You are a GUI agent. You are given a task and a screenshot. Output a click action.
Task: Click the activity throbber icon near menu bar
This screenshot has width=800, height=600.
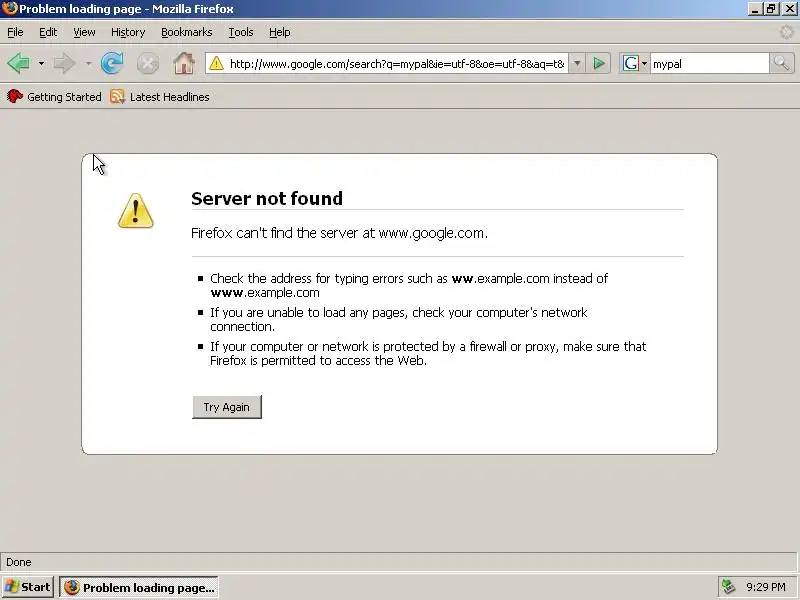point(786,32)
